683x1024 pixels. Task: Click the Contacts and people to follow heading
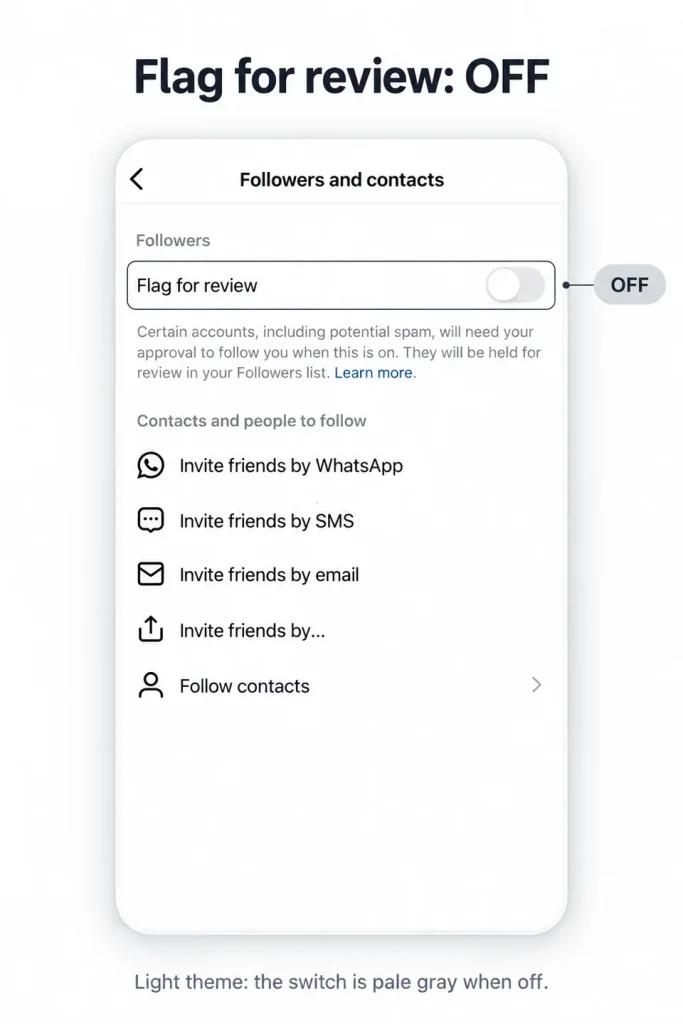(251, 421)
